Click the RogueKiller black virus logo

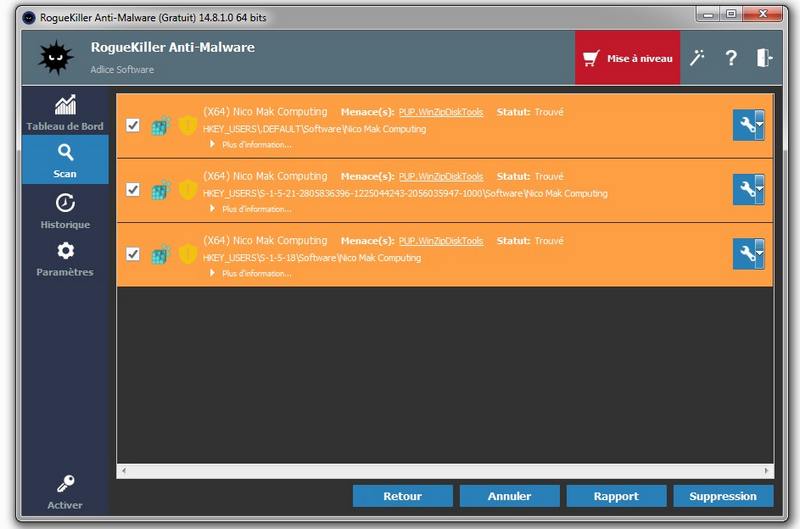coord(56,58)
